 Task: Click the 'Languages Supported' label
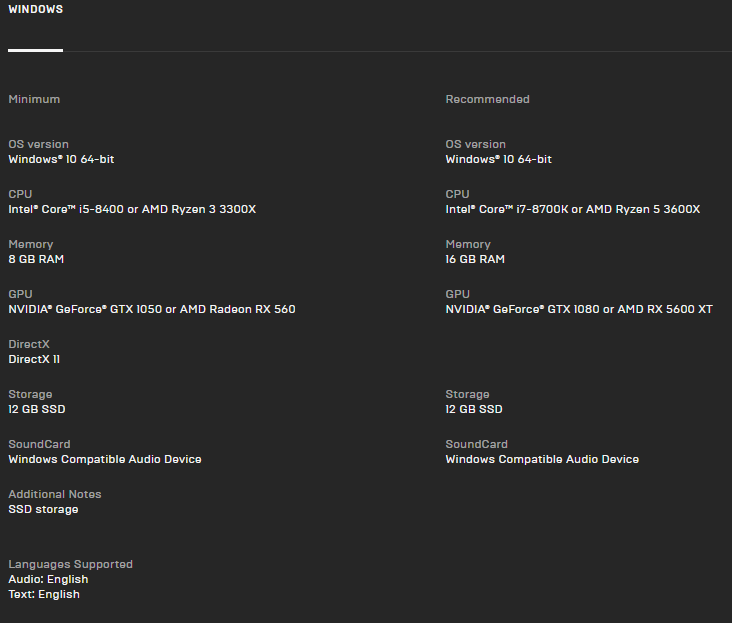pyautogui.click(x=70, y=565)
